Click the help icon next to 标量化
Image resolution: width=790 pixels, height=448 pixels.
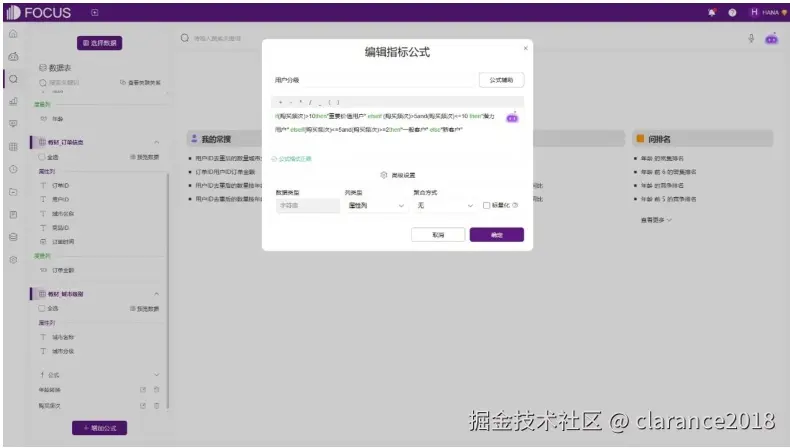515,205
